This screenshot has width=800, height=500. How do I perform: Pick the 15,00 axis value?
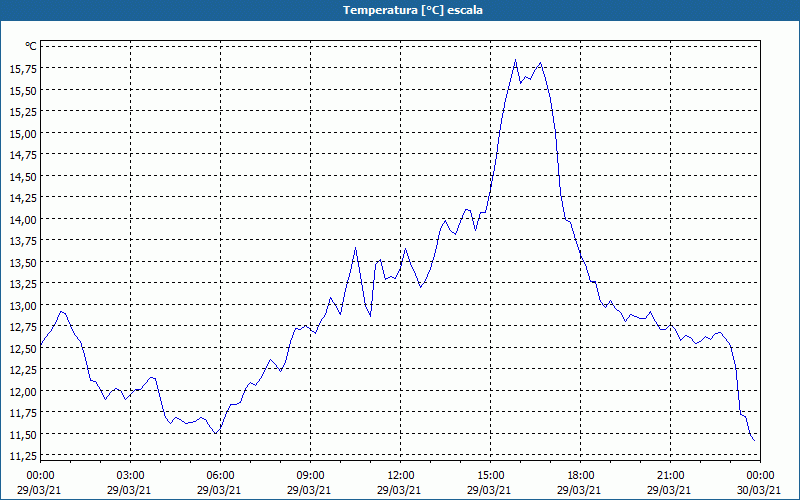pos(23,133)
